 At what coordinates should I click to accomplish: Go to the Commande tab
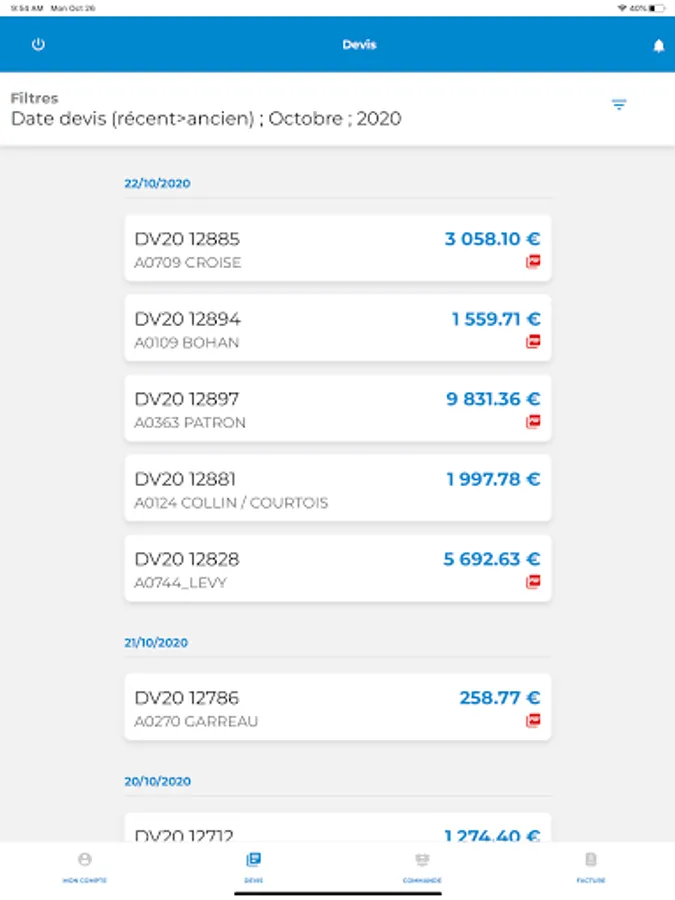click(x=422, y=866)
